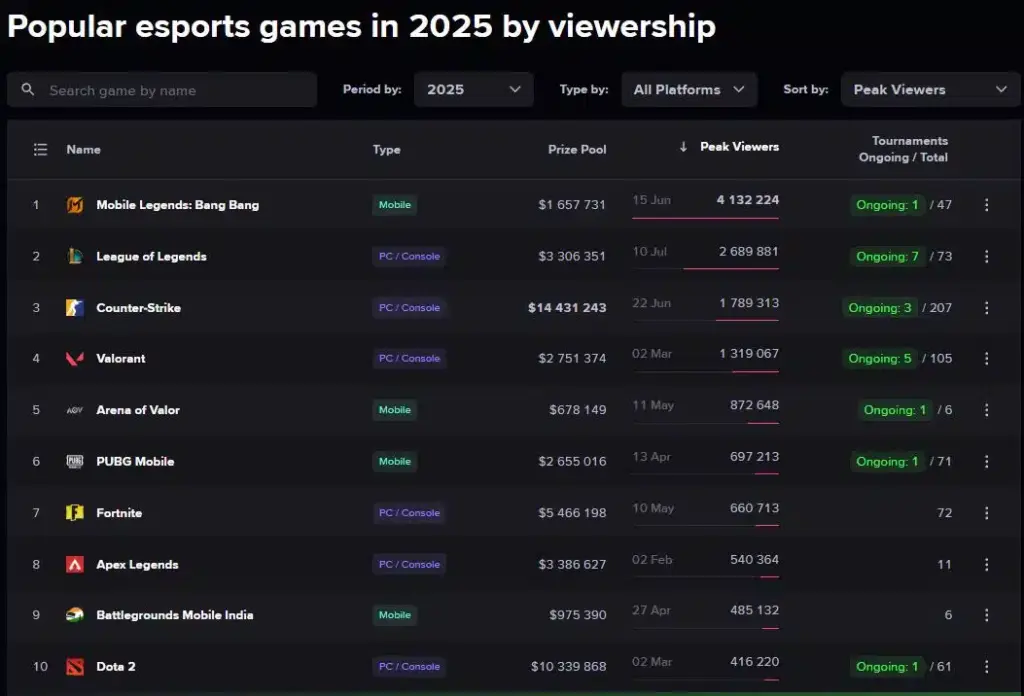
Task: Sort by the Prize Pool column header
Action: [577, 150]
